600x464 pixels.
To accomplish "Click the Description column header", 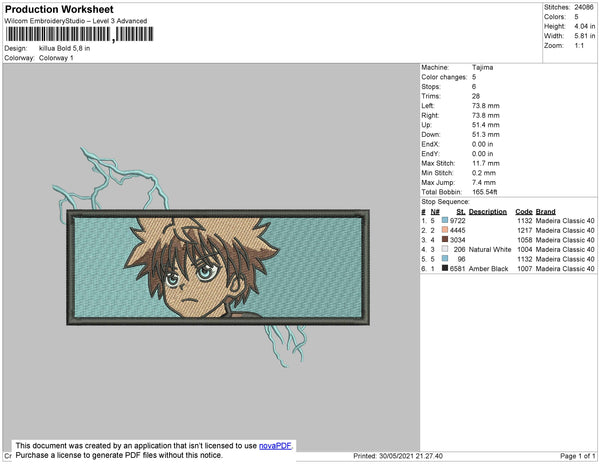I will (488, 212).
